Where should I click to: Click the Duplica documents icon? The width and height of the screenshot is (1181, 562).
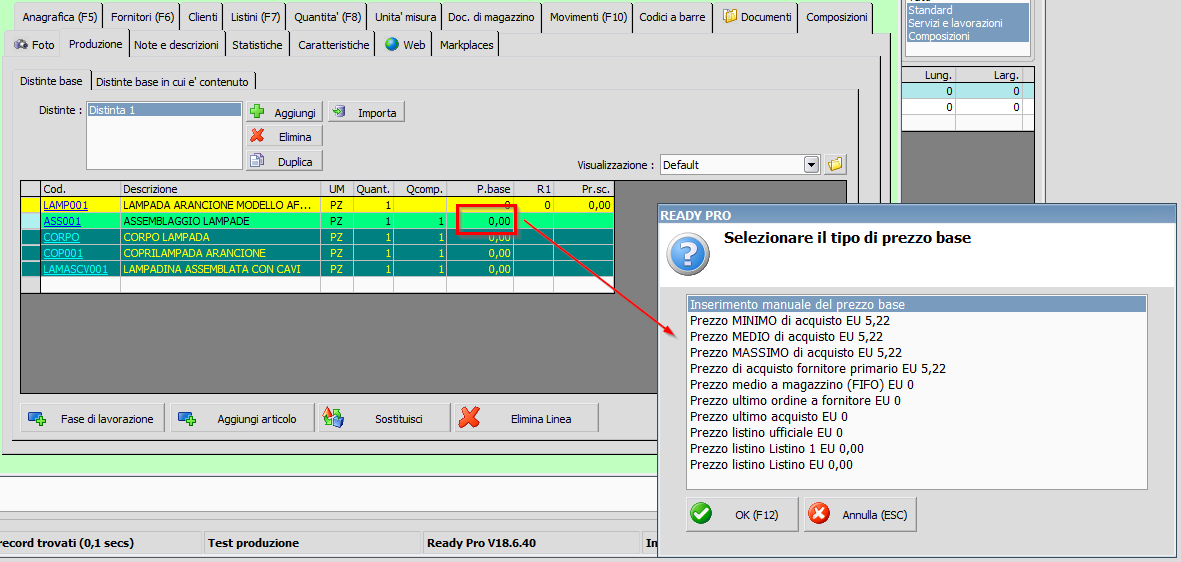(258, 160)
